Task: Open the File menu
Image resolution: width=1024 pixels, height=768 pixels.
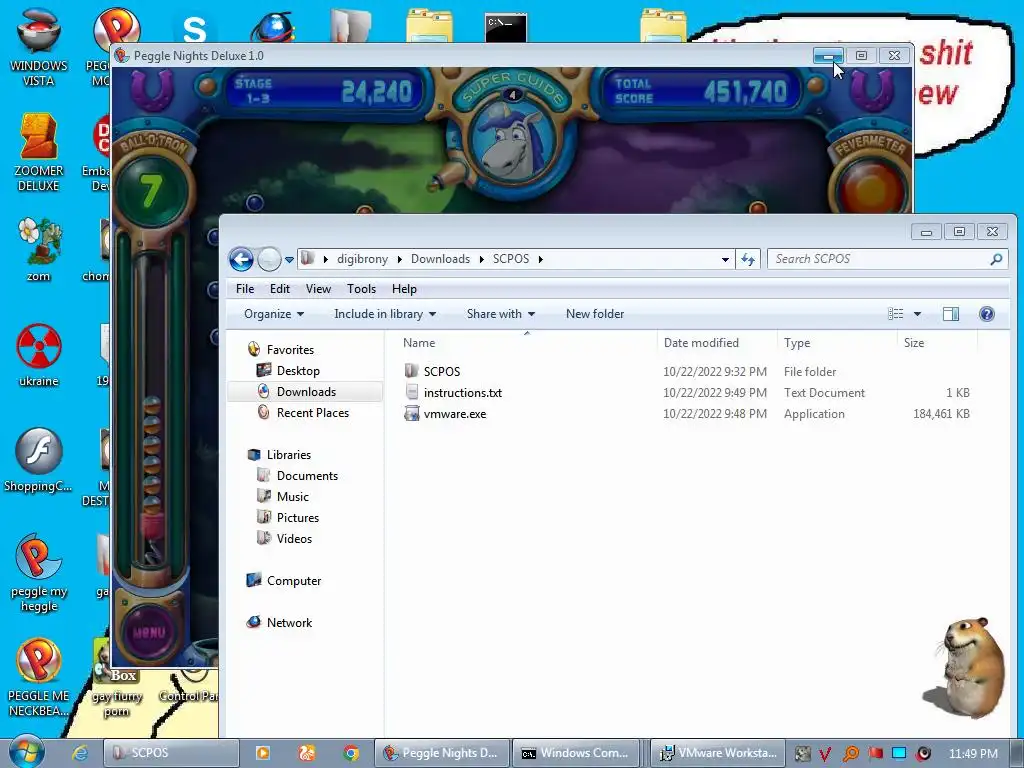Action: [245, 289]
